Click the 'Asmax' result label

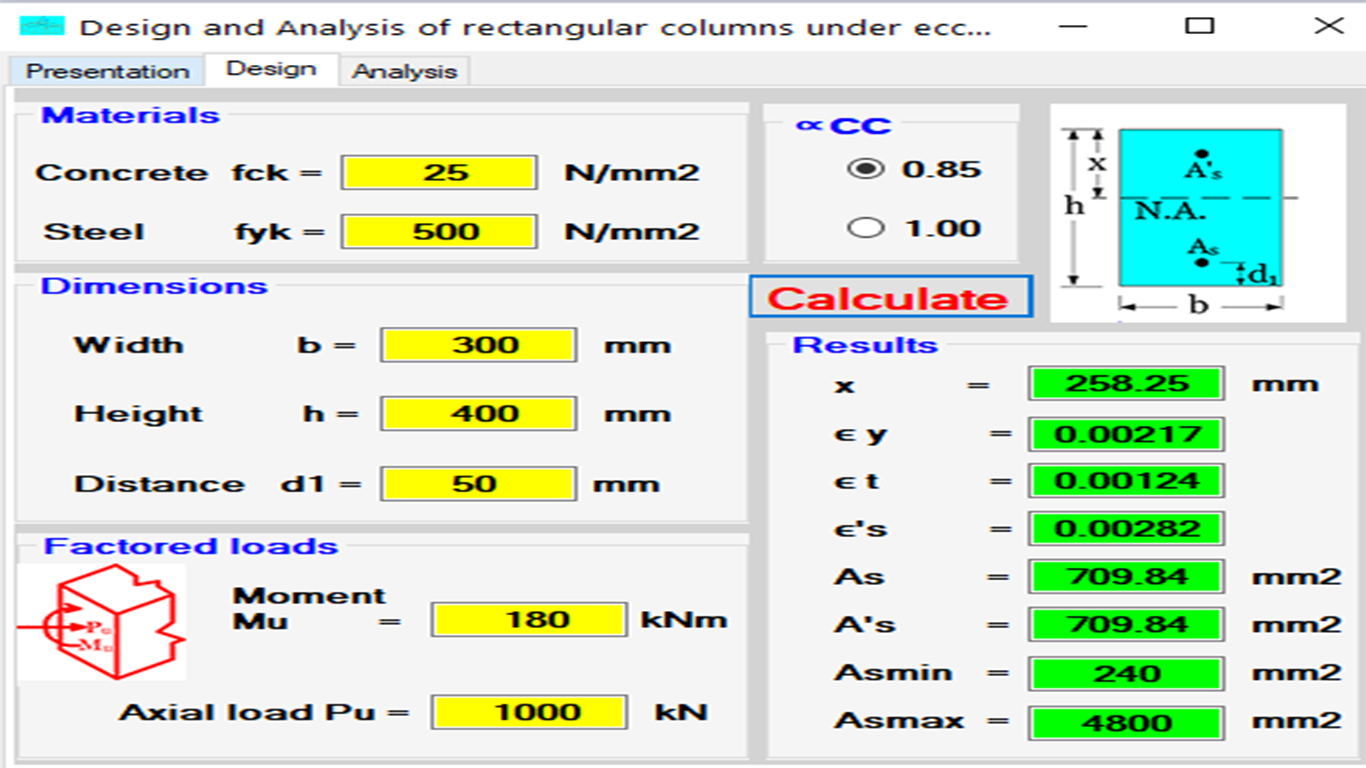[899, 721]
